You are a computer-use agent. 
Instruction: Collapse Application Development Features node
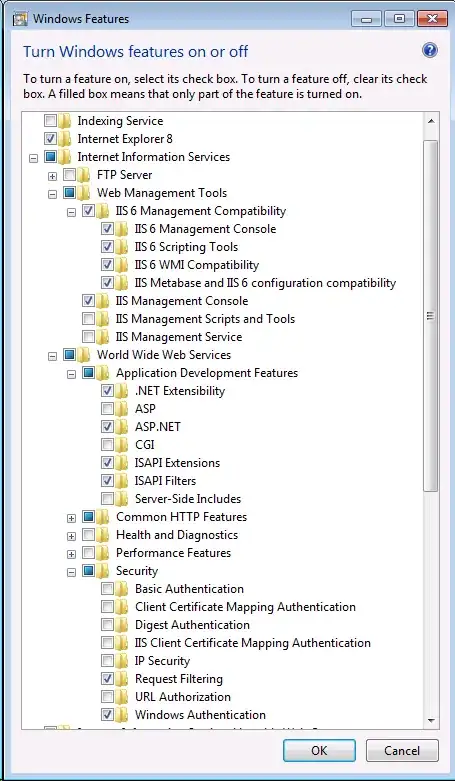click(x=71, y=374)
